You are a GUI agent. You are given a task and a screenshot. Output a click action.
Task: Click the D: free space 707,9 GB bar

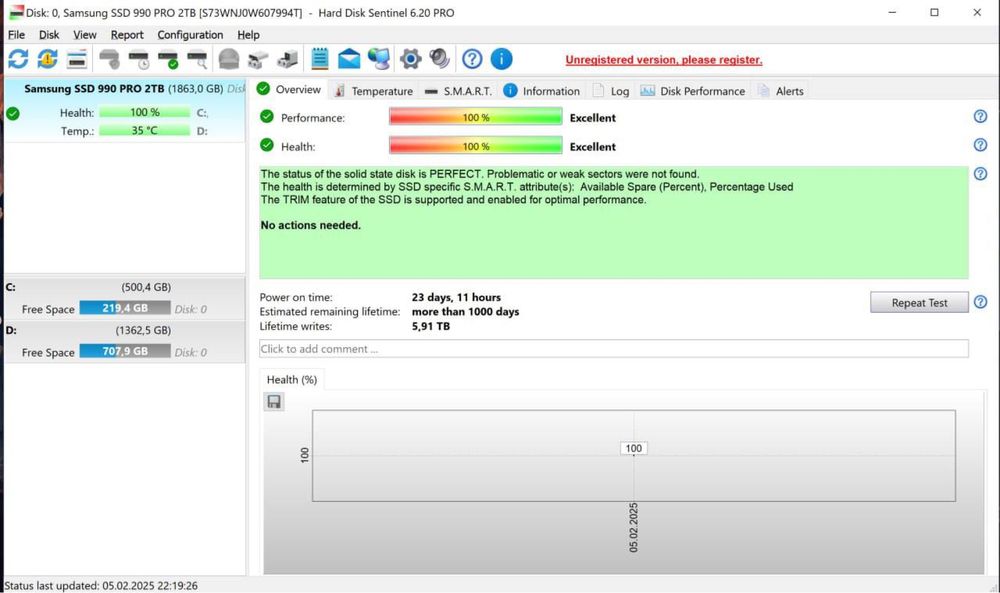point(125,352)
